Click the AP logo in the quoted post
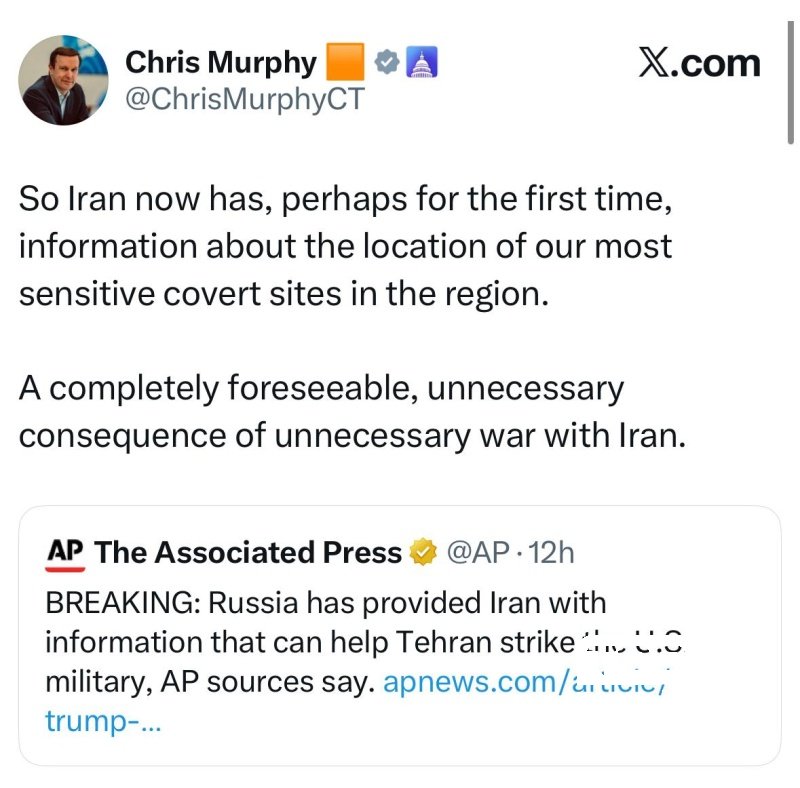800x788 pixels. 65,554
